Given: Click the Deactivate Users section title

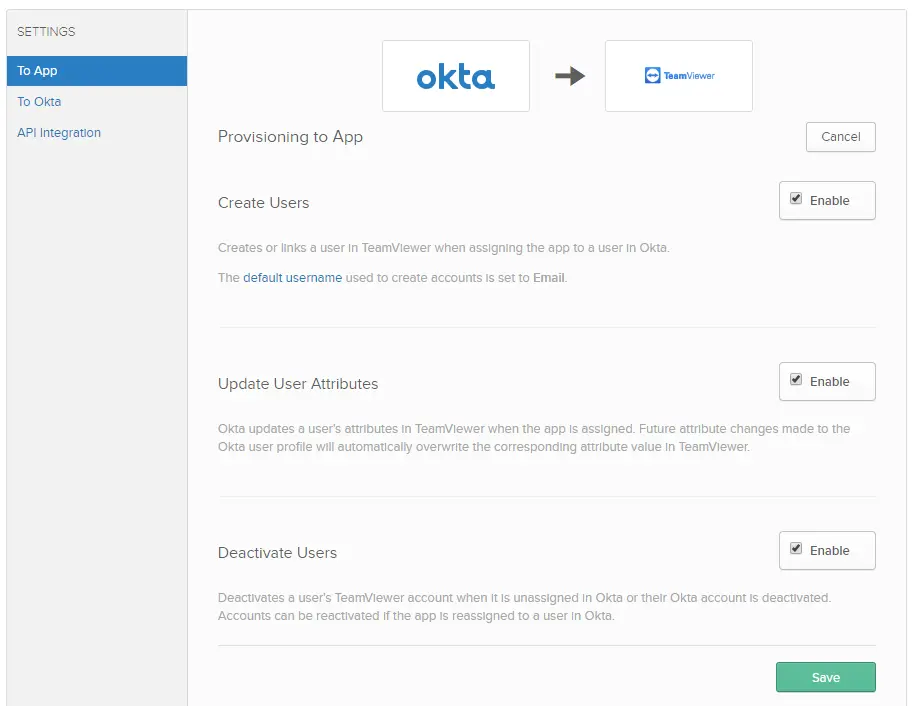Looking at the screenshot, I should click(278, 553).
